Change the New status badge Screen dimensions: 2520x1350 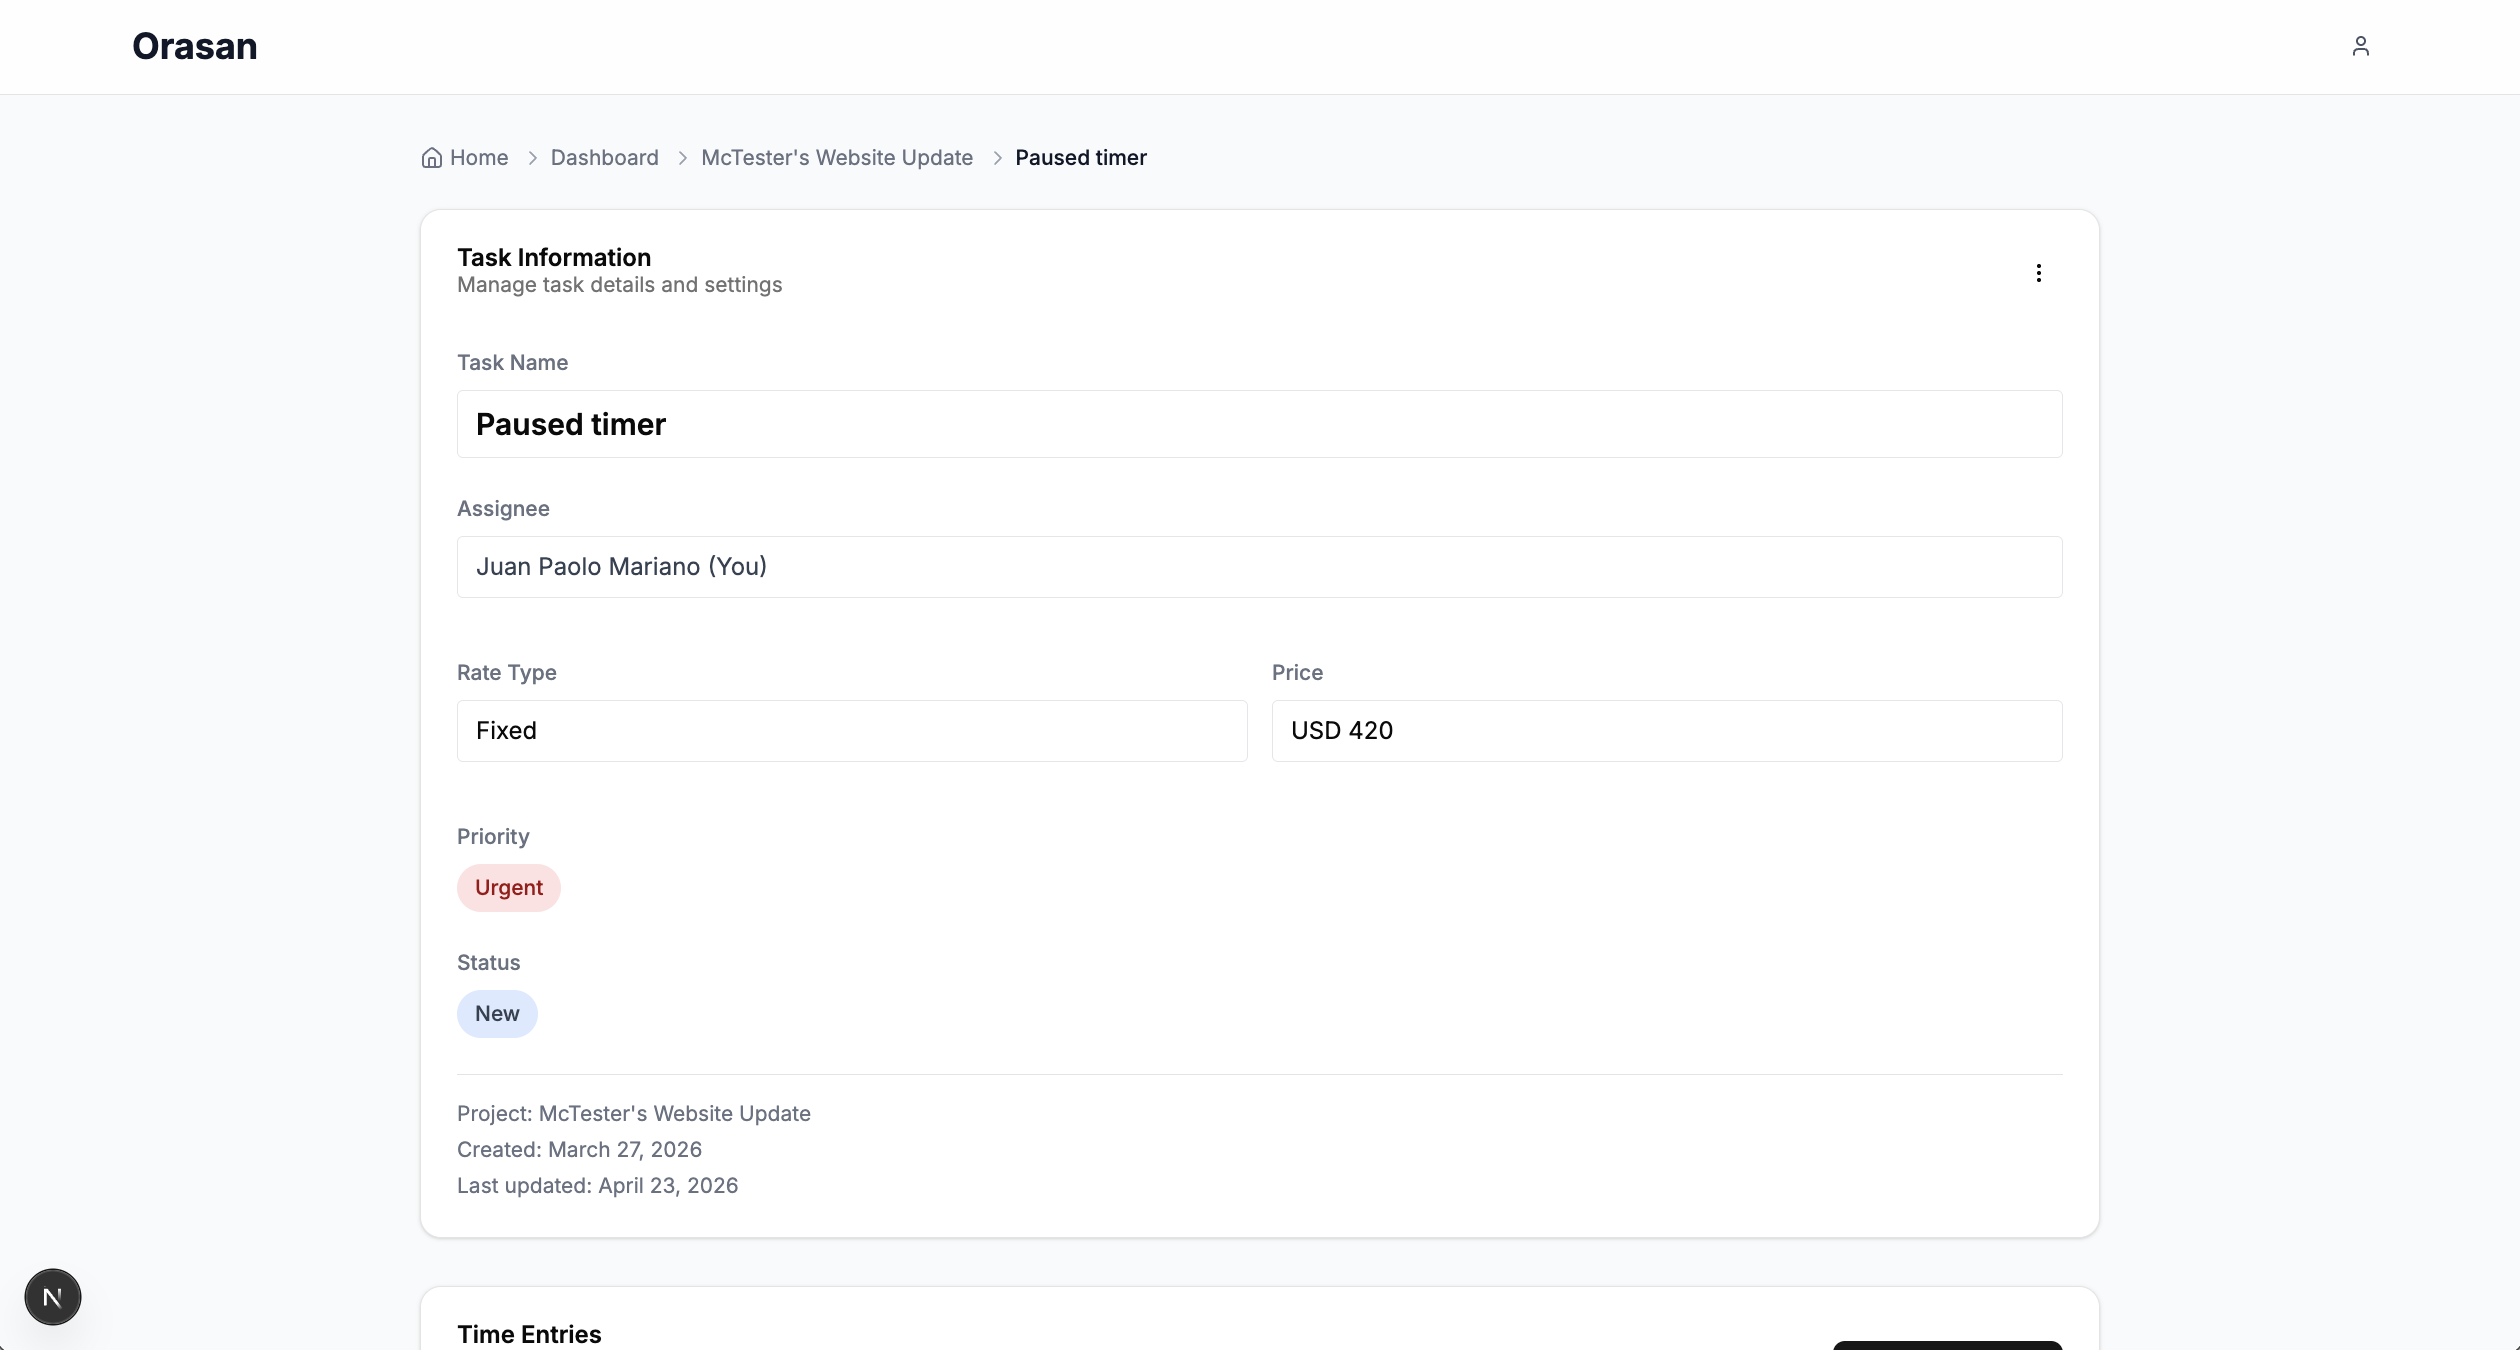click(x=497, y=1014)
